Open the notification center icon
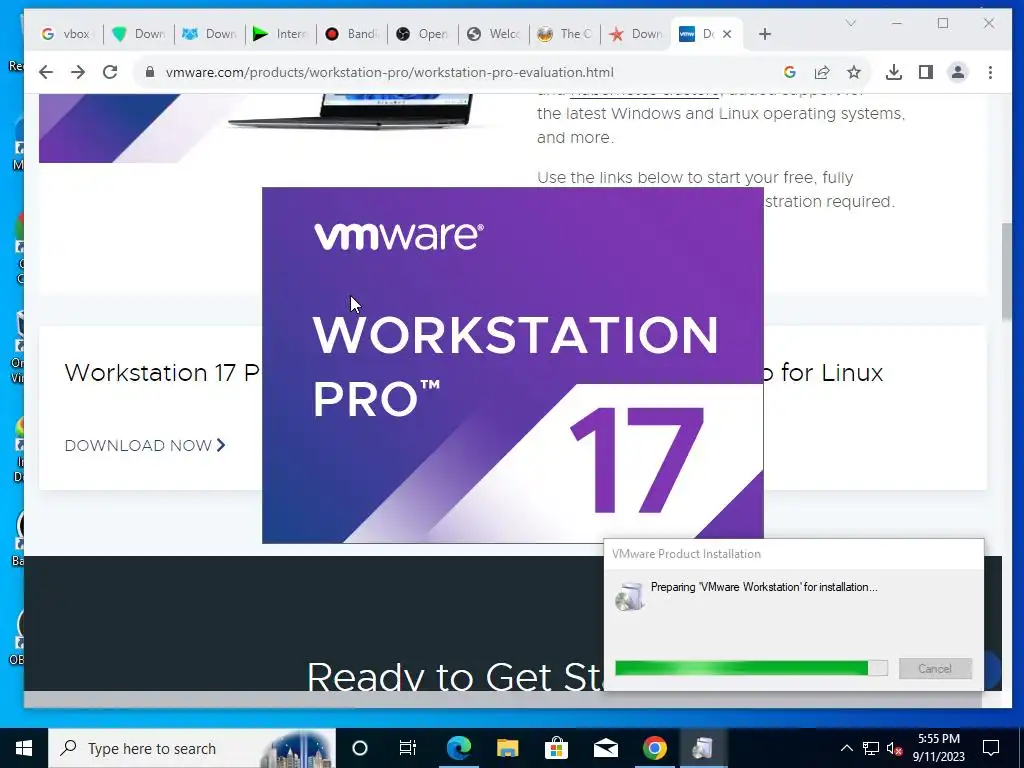1024x768 pixels. click(x=991, y=748)
